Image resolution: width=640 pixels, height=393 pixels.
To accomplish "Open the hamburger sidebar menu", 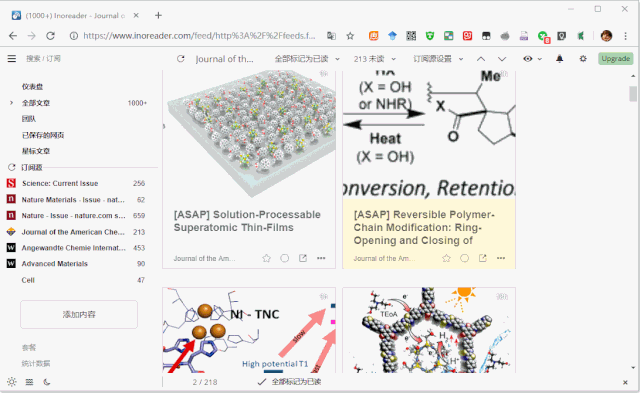I will (11, 59).
